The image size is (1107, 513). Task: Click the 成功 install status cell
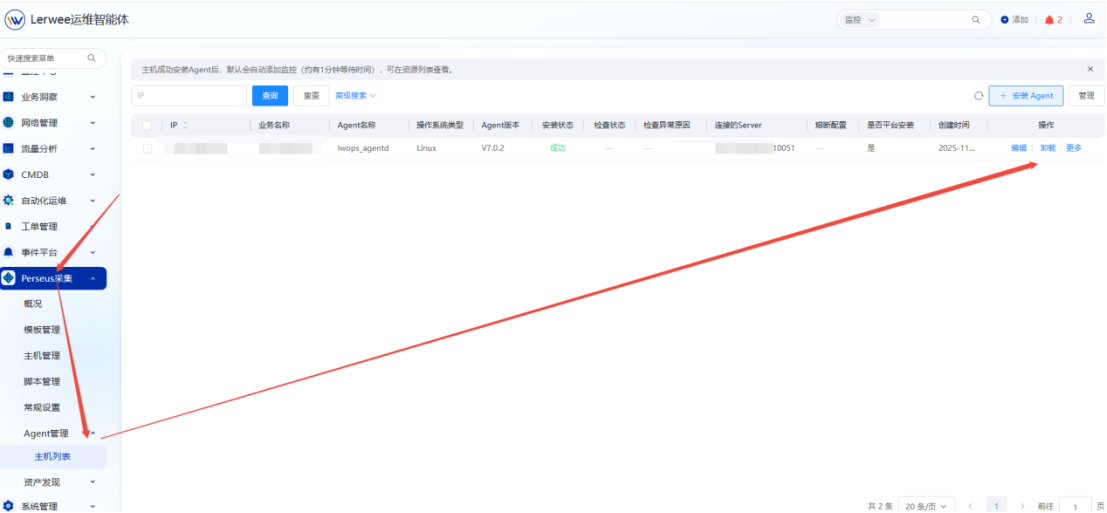point(558,148)
